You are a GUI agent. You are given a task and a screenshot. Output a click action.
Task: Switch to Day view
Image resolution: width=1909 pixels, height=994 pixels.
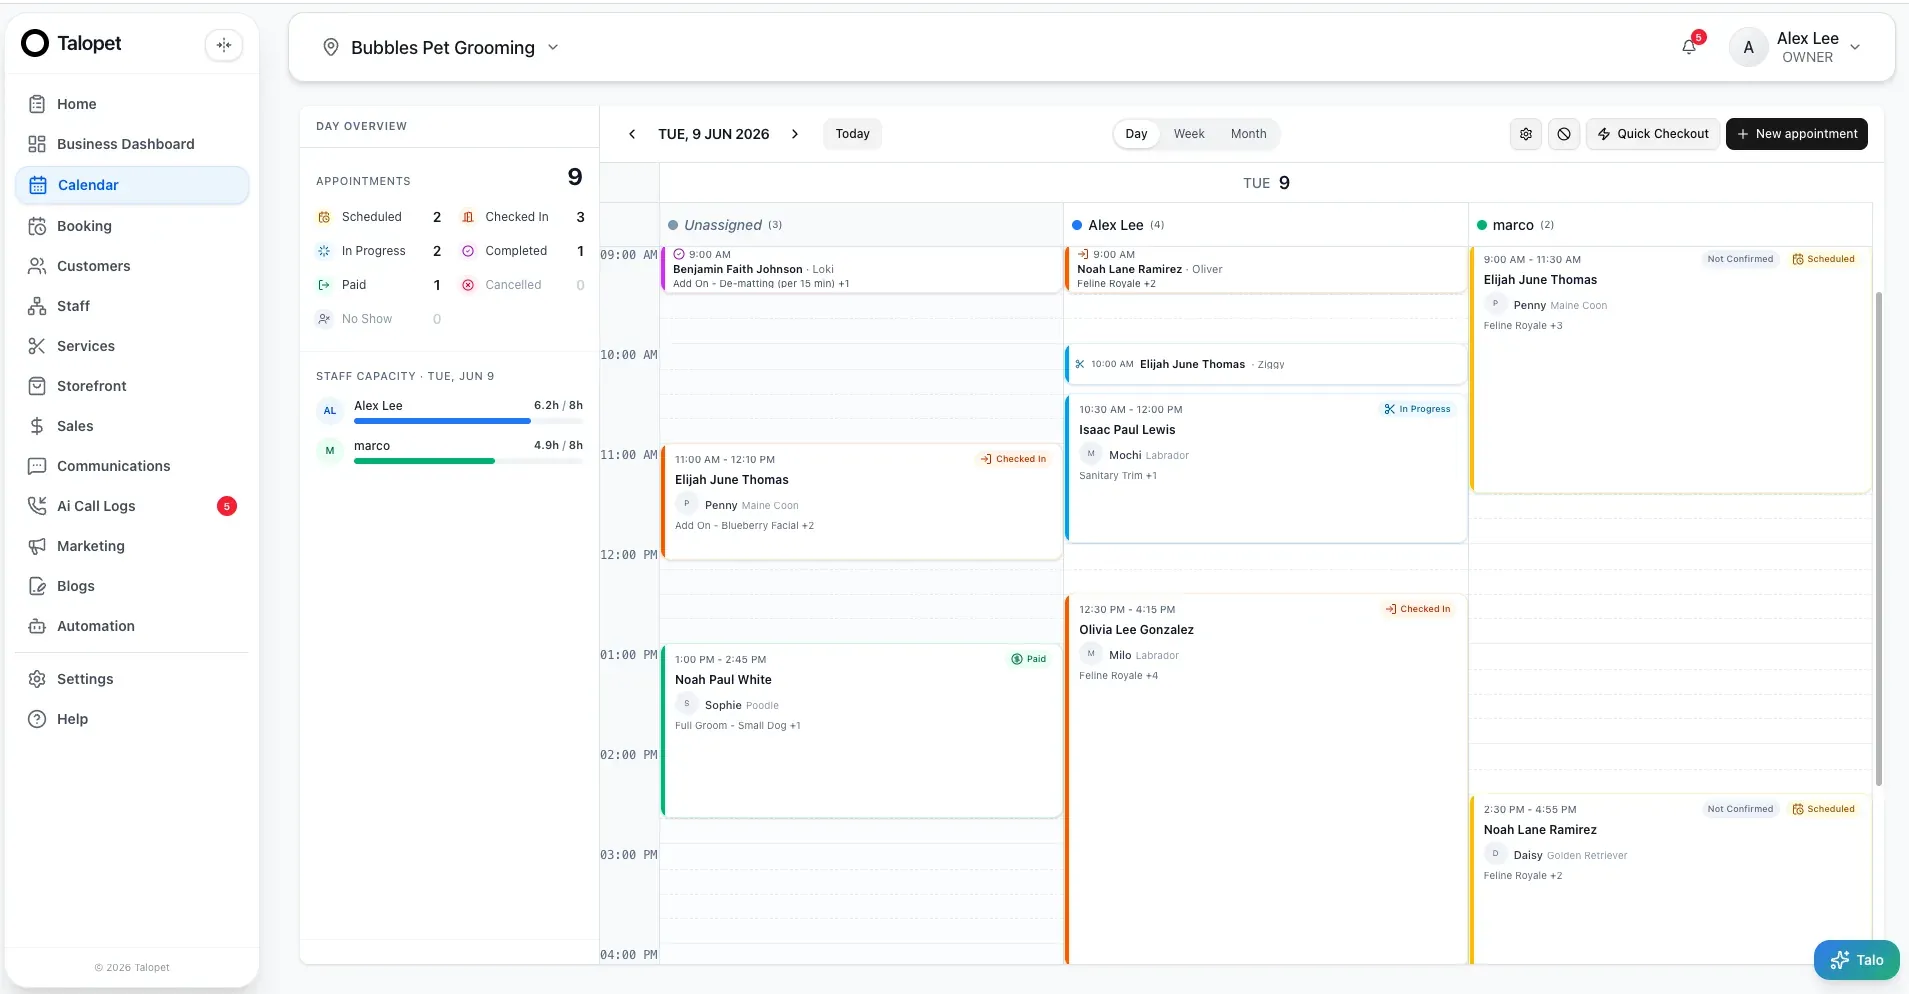tap(1136, 134)
